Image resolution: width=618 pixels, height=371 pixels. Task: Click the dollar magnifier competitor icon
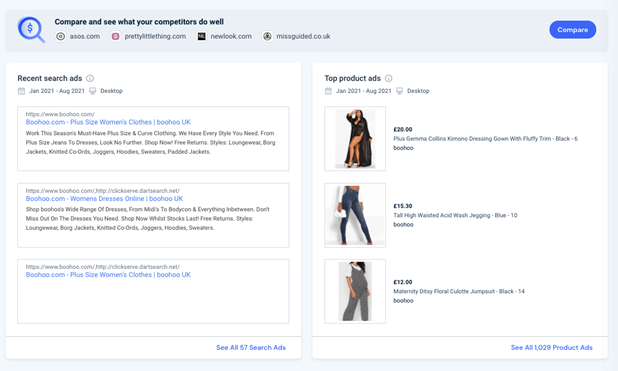click(31, 30)
